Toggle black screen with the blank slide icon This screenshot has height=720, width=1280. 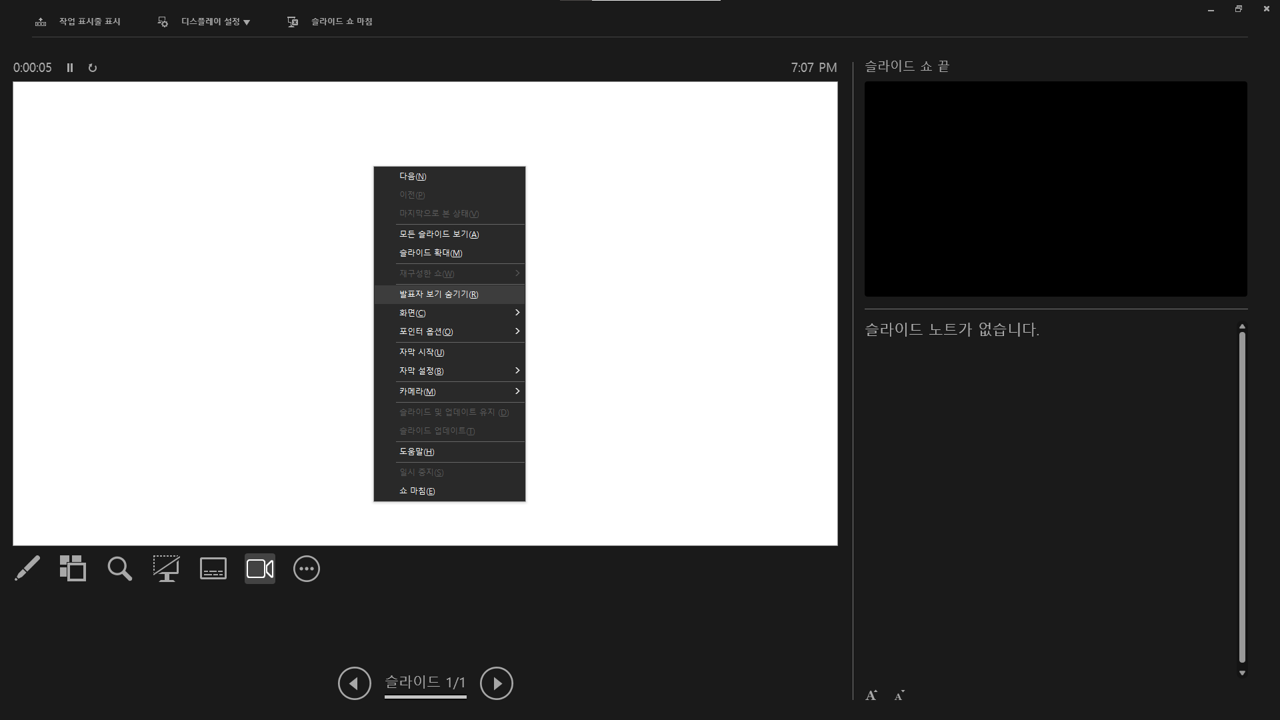pos(166,568)
